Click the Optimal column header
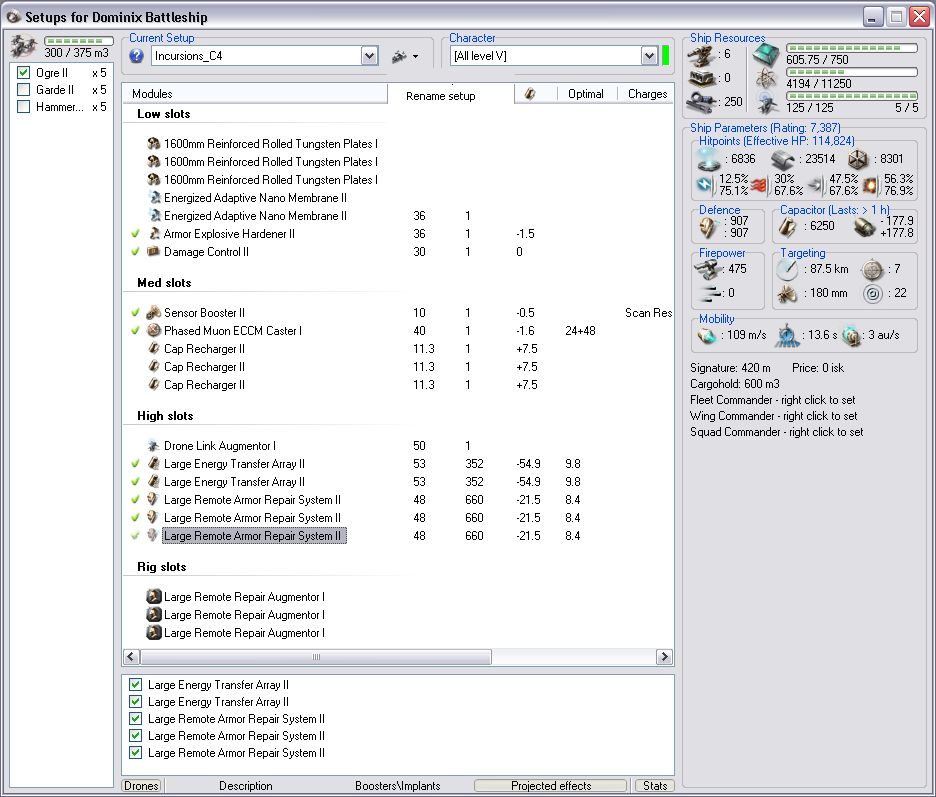The height and width of the screenshot is (797, 936). pyautogui.click(x=586, y=94)
